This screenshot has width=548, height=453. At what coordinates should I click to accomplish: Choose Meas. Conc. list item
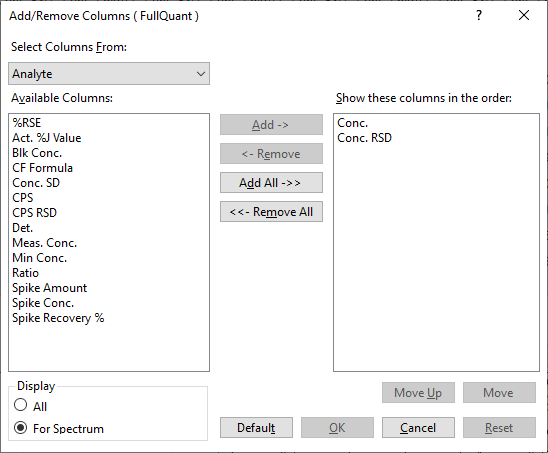click(44, 243)
